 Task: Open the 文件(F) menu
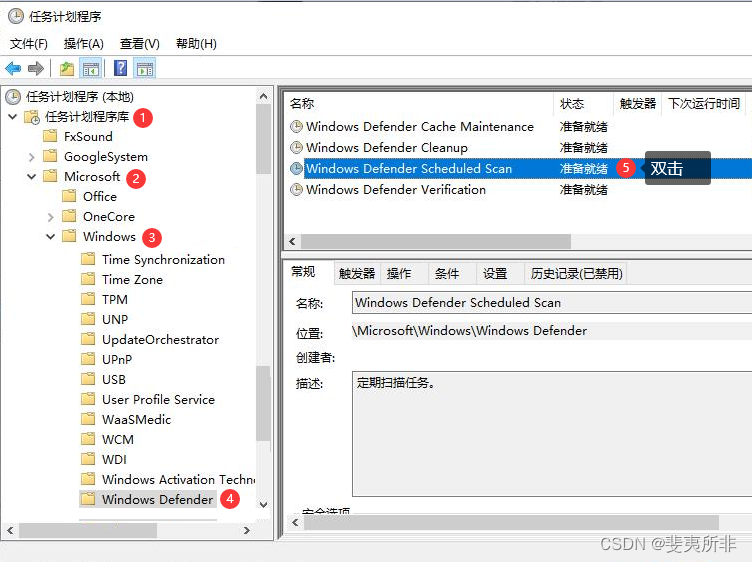click(29, 44)
